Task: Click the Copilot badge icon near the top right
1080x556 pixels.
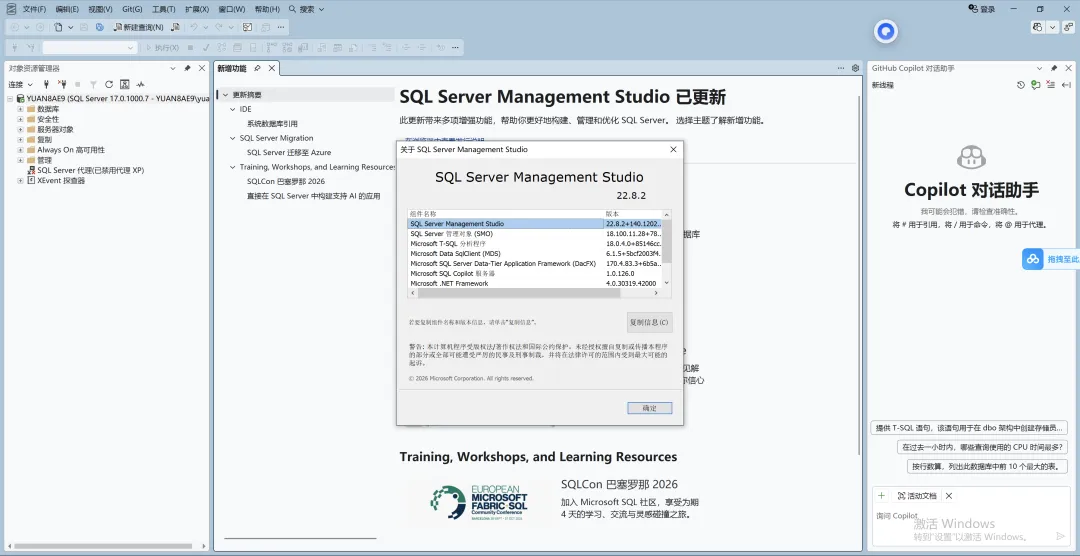Action: pyautogui.click(x=1038, y=27)
